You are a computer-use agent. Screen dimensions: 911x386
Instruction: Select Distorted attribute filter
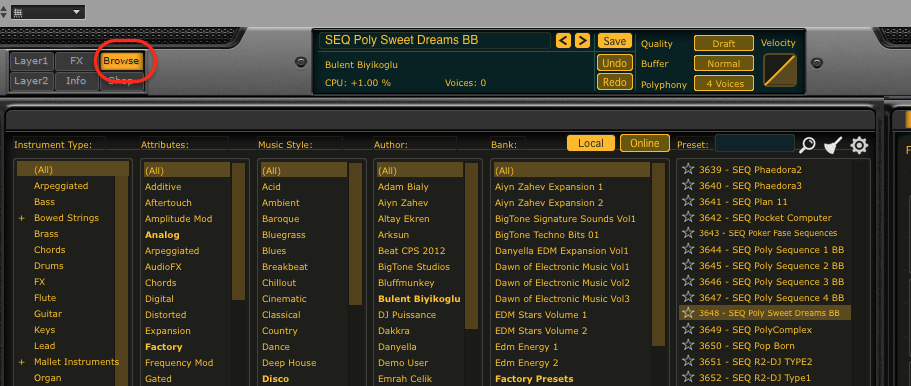click(x=166, y=314)
